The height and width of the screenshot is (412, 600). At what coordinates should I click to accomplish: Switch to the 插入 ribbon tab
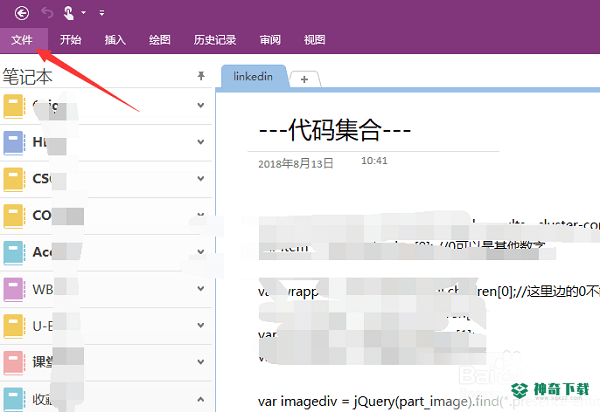pyautogui.click(x=115, y=40)
